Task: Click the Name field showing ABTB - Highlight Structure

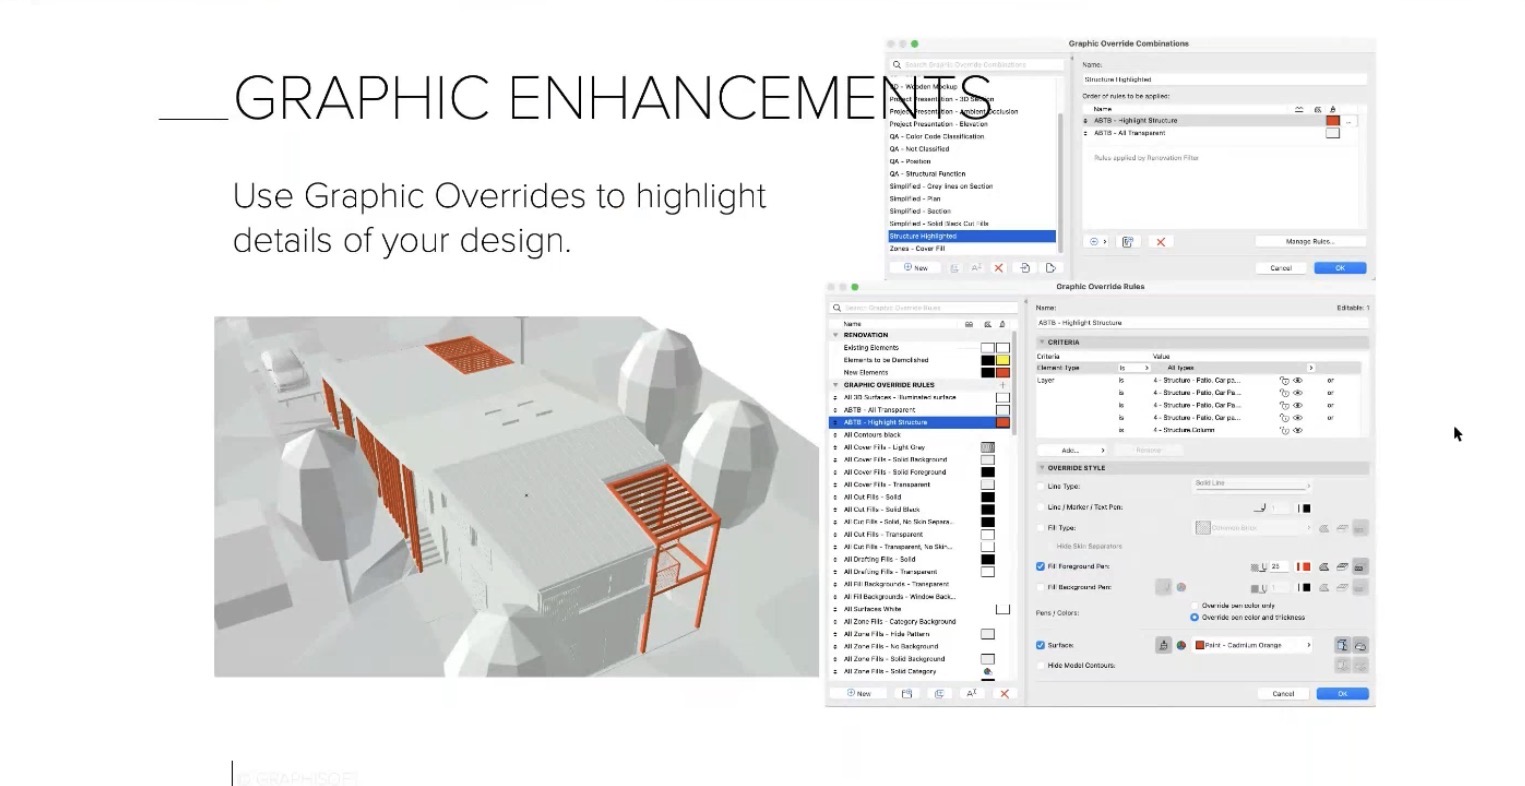Action: 1202,323
